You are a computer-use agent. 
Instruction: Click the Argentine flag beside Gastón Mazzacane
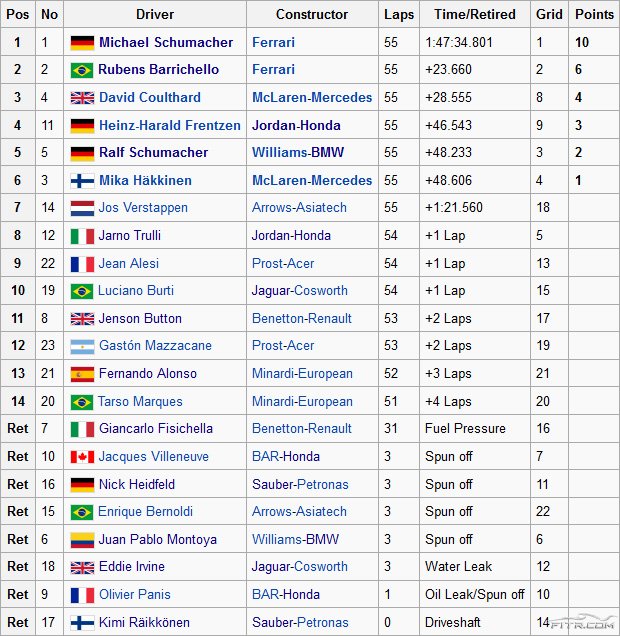click(82, 346)
